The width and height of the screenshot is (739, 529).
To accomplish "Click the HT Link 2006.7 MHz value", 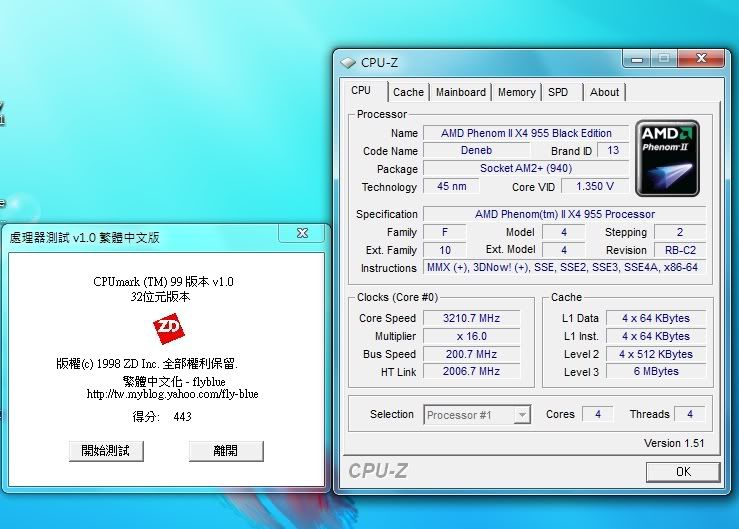I will pos(471,372).
